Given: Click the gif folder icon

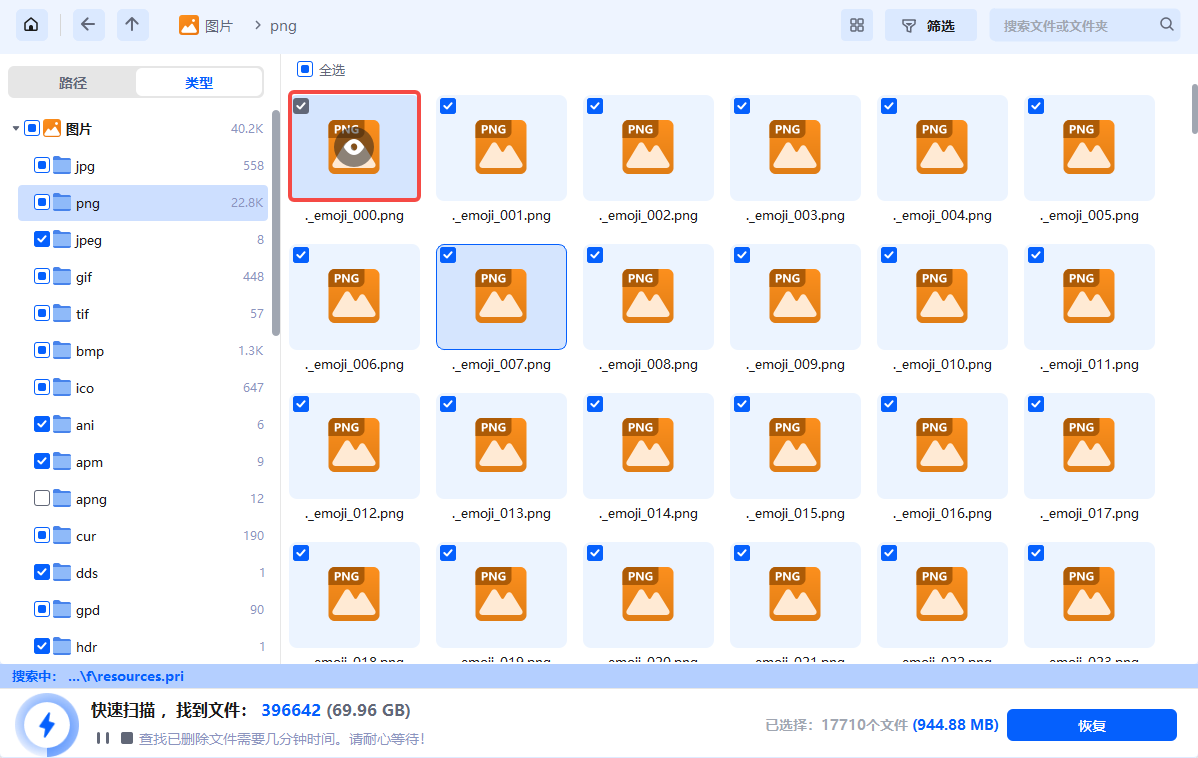Looking at the screenshot, I should (x=62, y=276).
